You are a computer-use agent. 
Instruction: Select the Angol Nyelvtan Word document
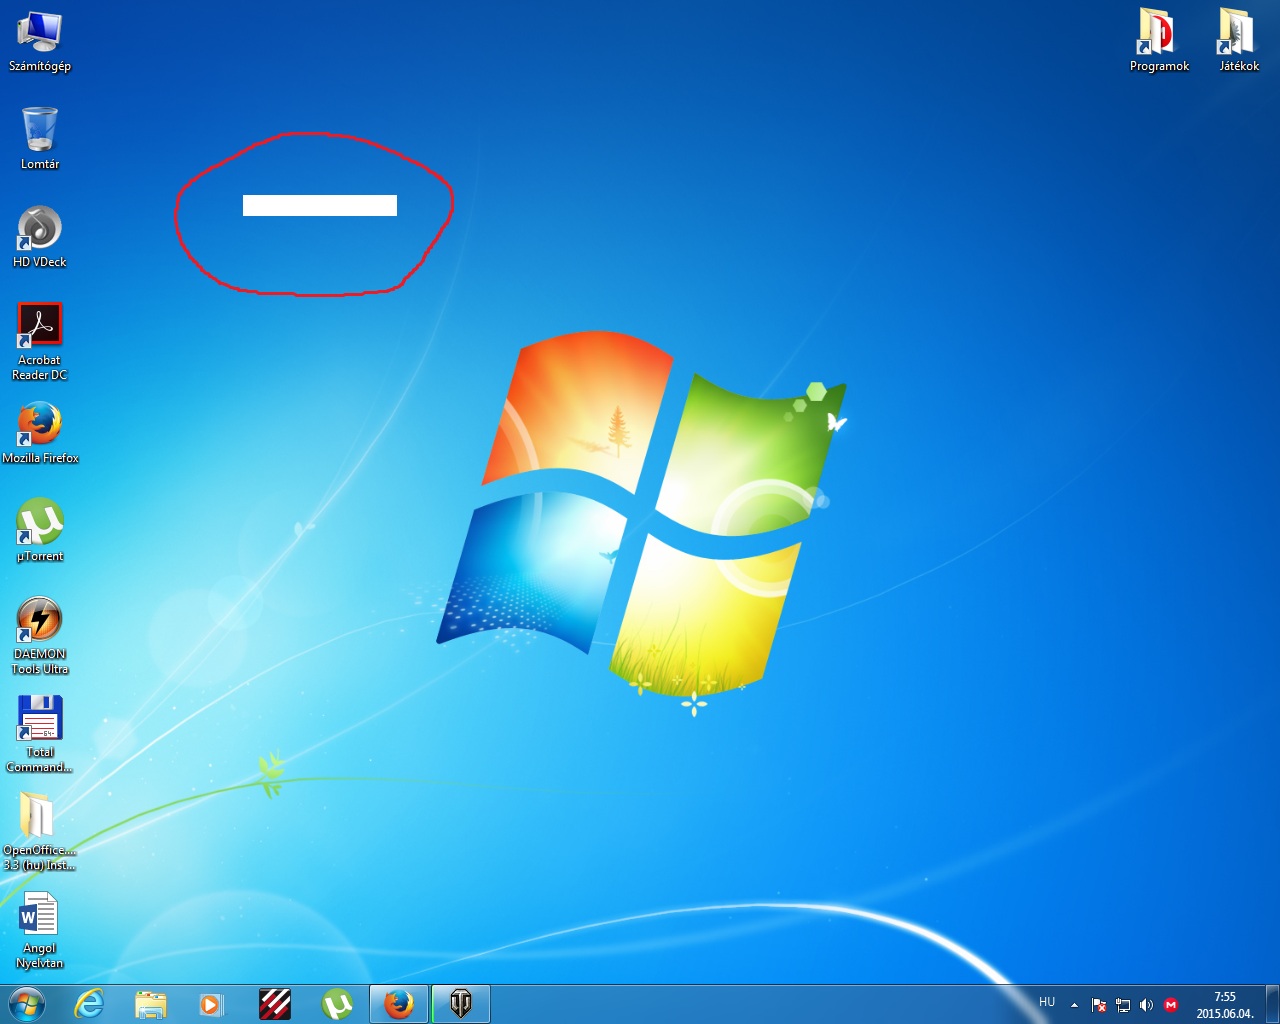40,930
